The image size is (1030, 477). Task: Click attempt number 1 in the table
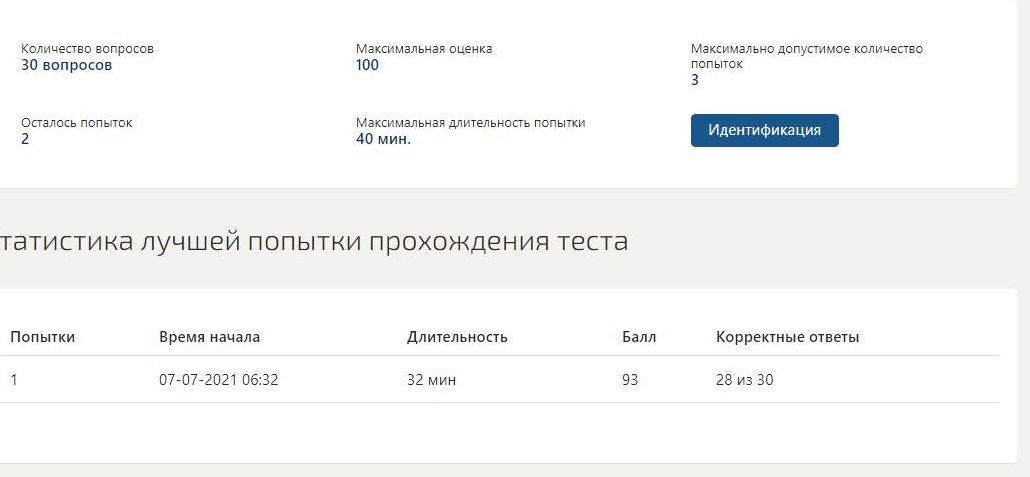point(14,380)
